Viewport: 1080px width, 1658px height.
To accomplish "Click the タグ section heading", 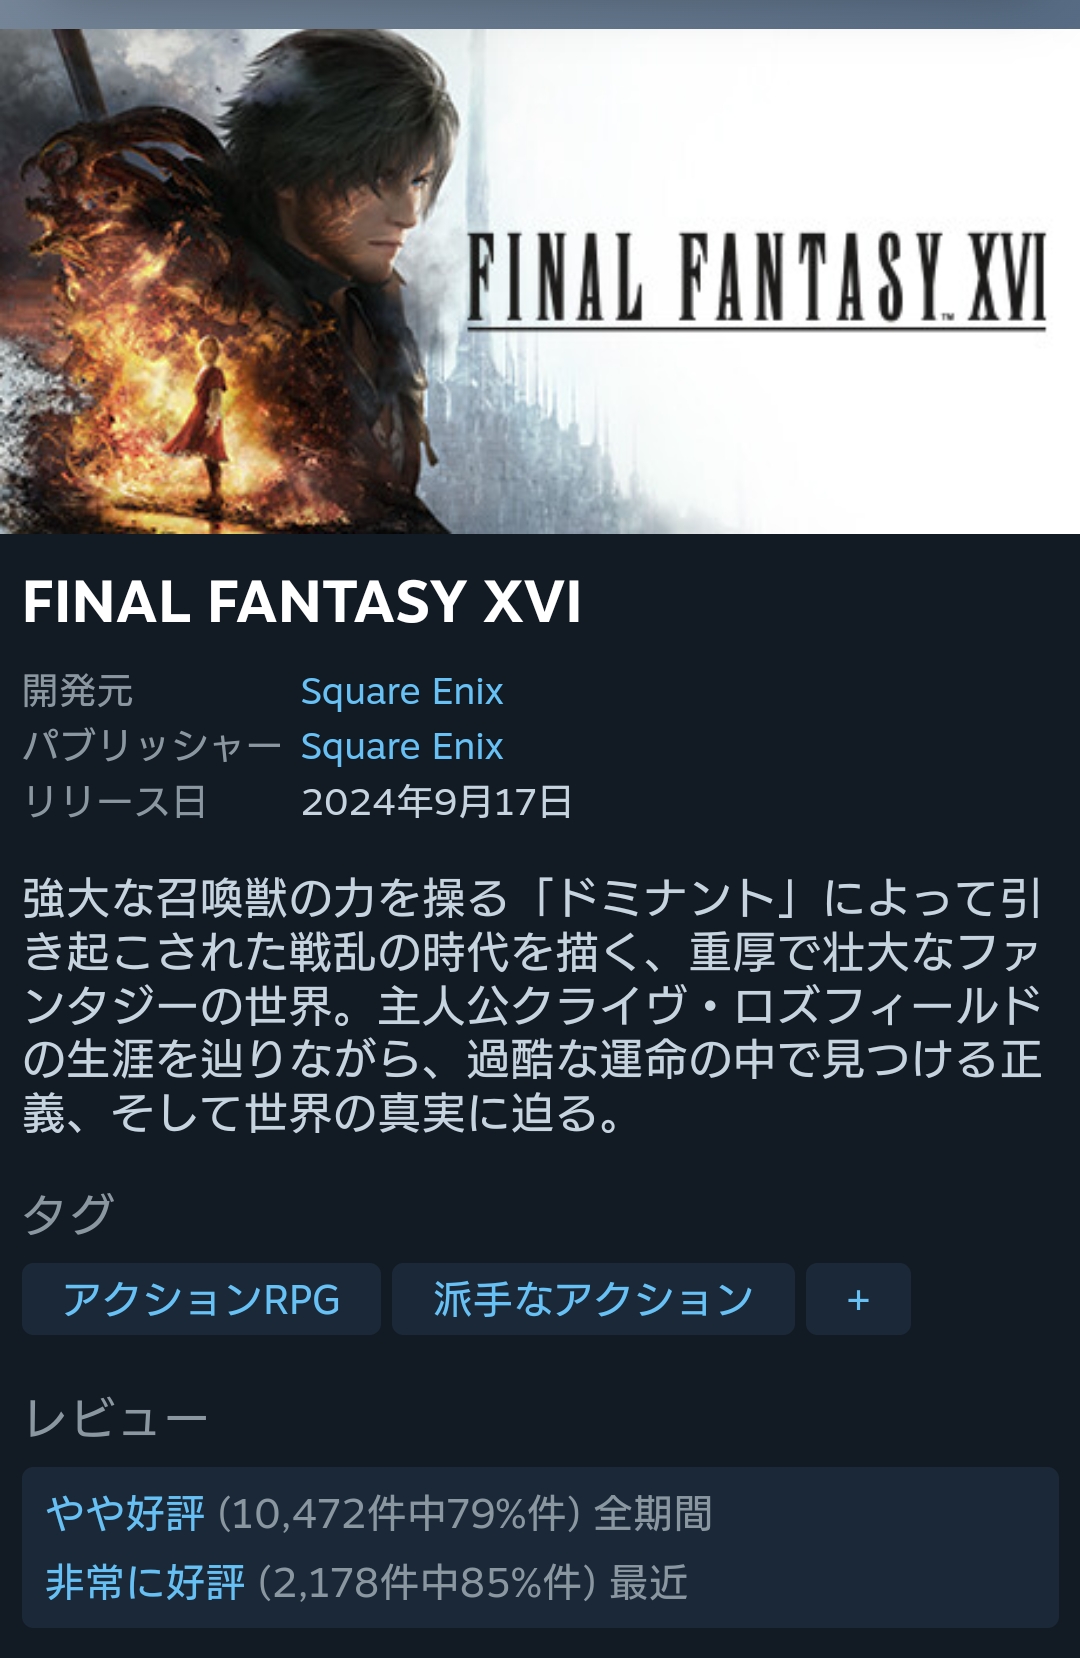I will click(68, 1214).
